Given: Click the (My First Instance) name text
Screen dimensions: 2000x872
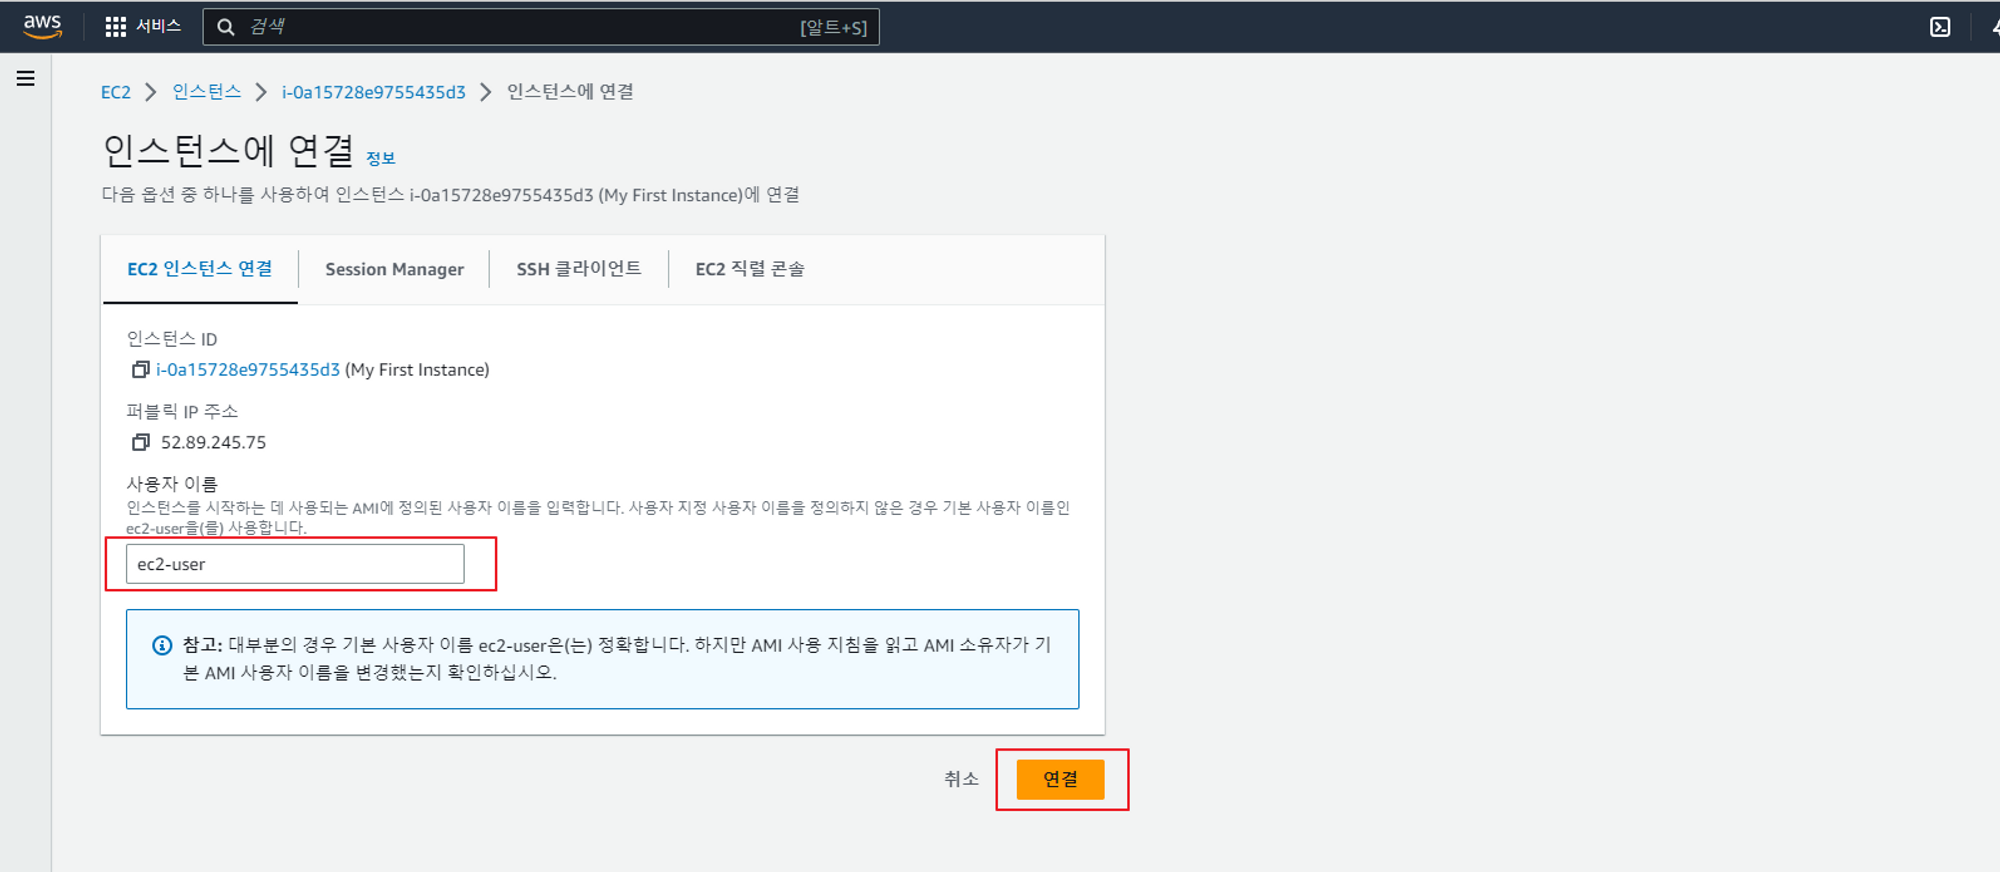Looking at the screenshot, I should 417,370.
